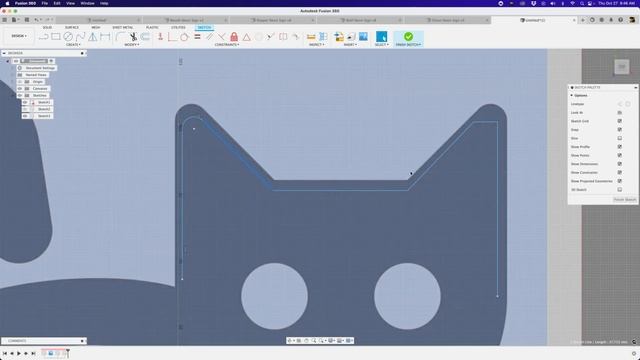Click the ViewCube in the corner
640x360 pixels.
pos(622,67)
